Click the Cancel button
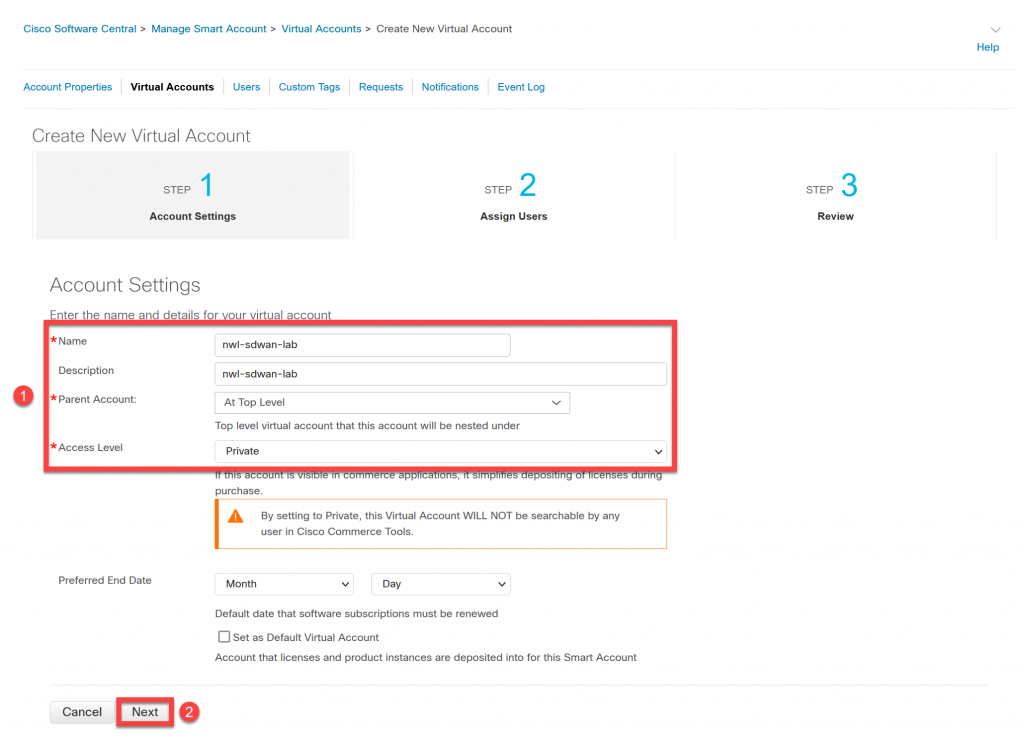 [x=82, y=712]
